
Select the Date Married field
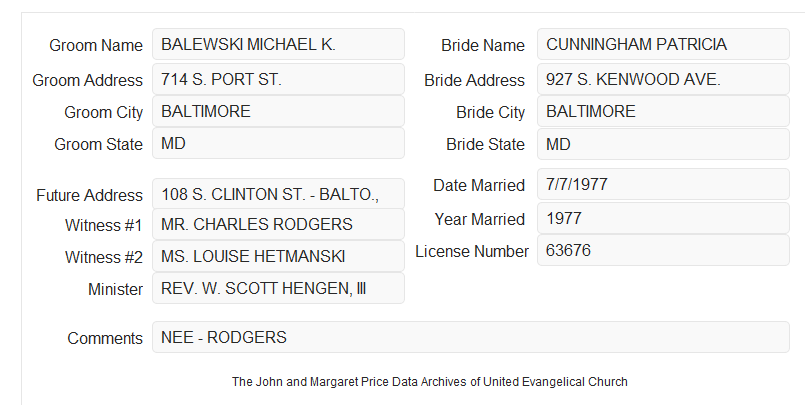pos(663,184)
